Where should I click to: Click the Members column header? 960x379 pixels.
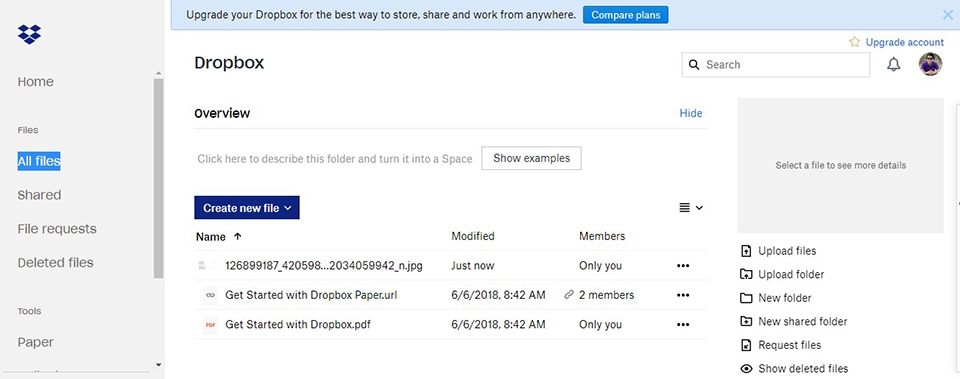point(602,236)
